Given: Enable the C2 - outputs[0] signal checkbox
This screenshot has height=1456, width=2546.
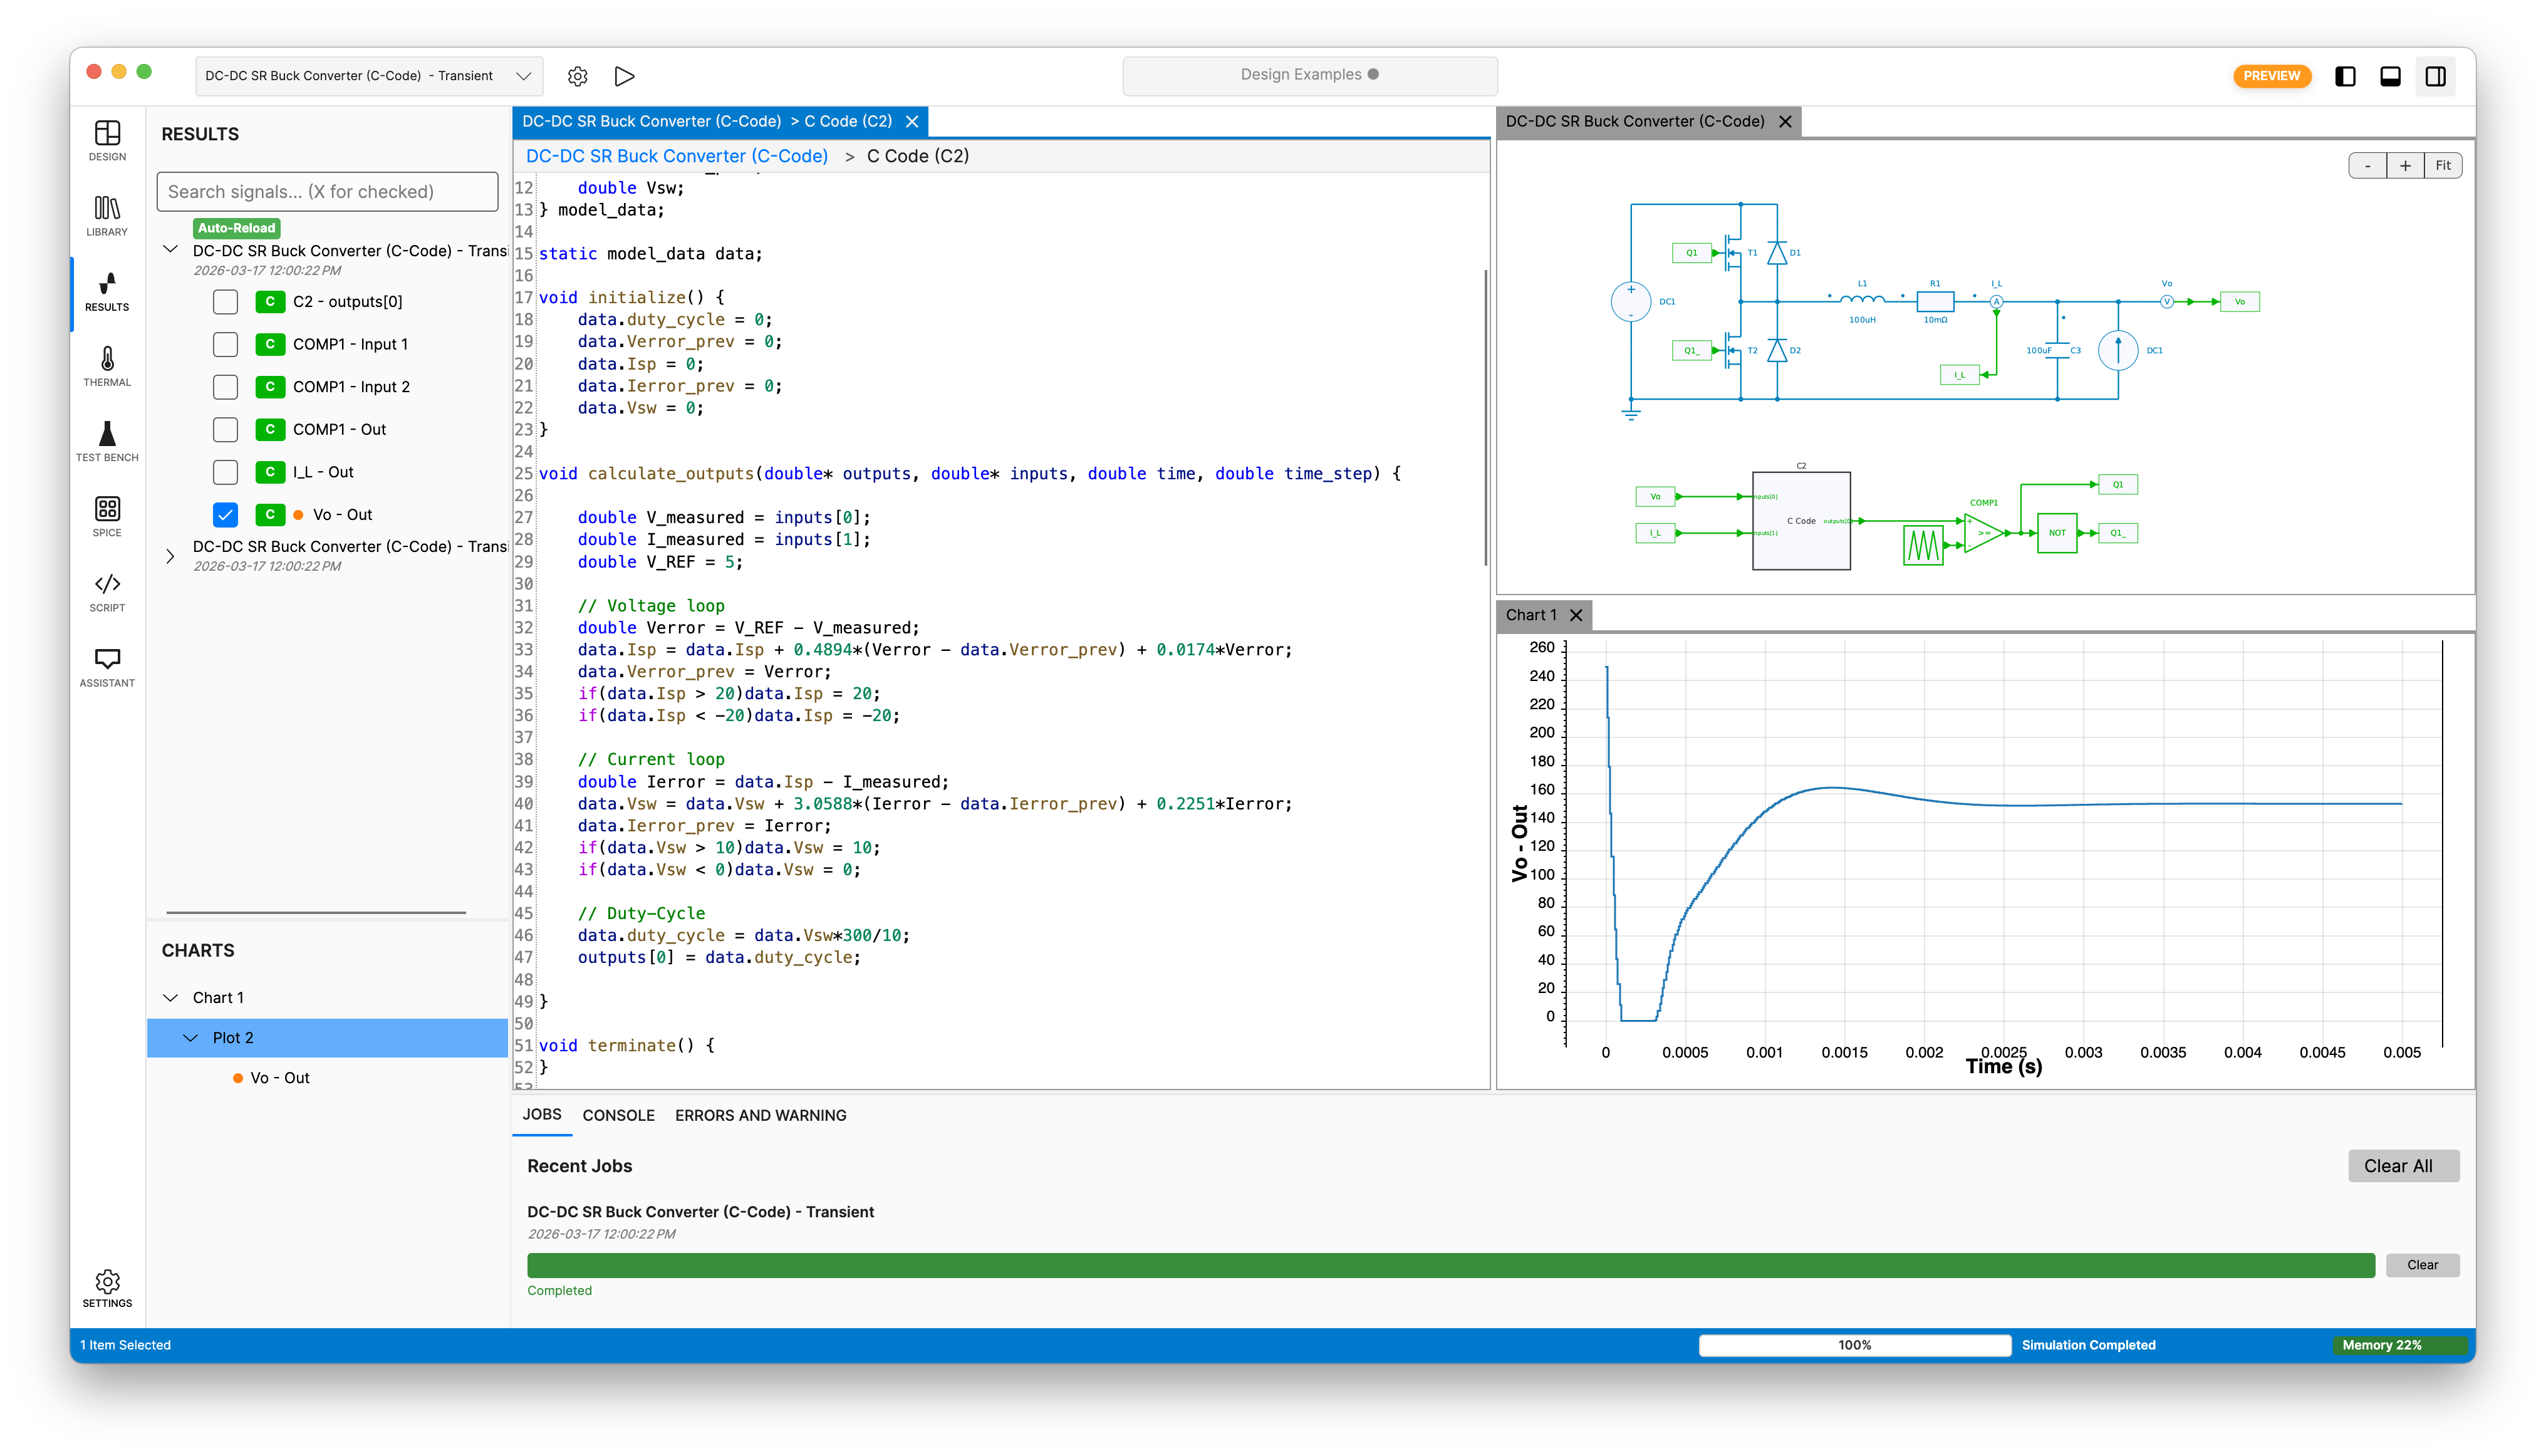Looking at the screenshot, I should (x=225, y=301).
